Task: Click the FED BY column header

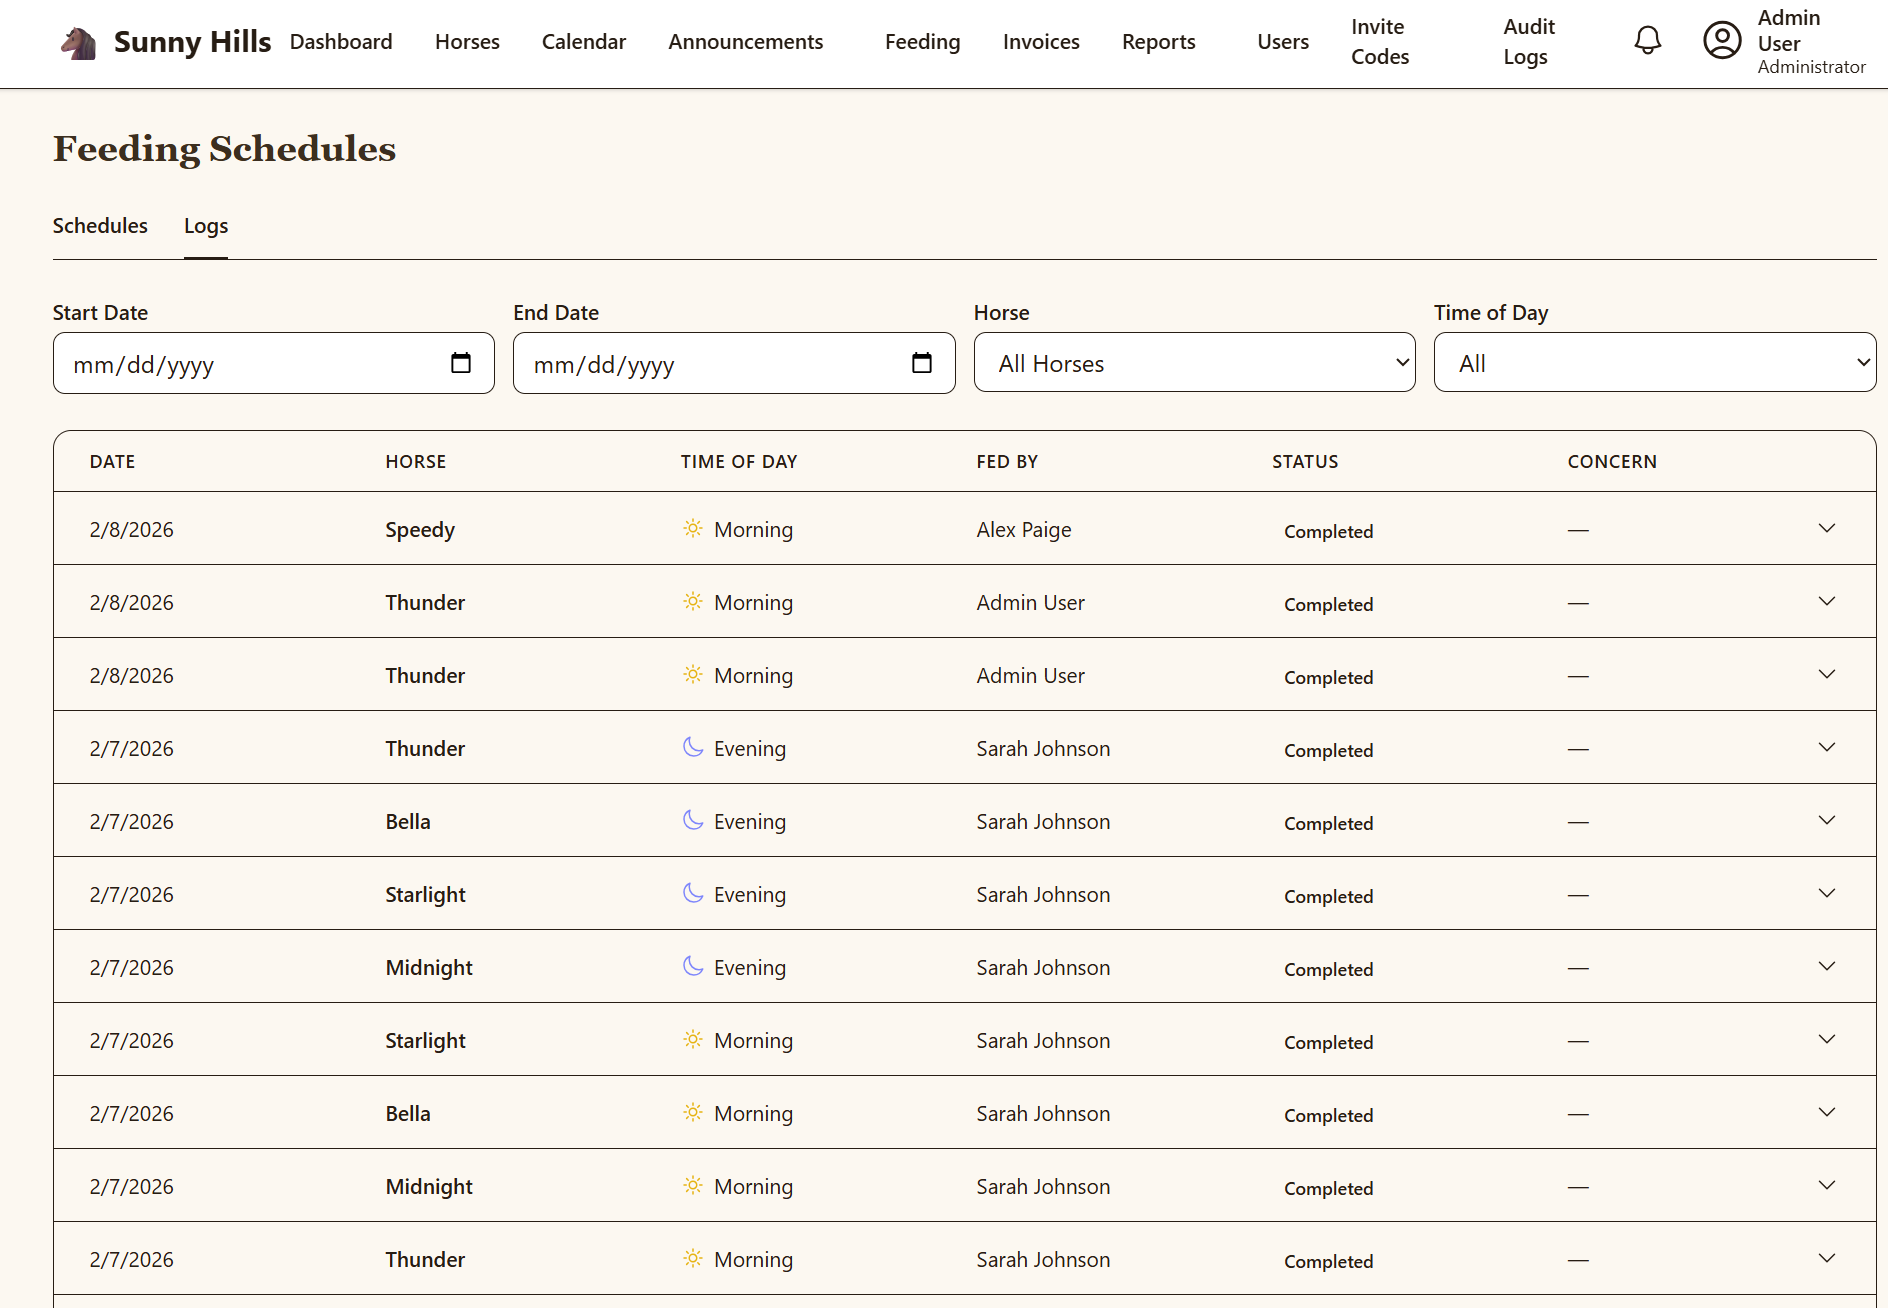Action: coord(1007,462)
